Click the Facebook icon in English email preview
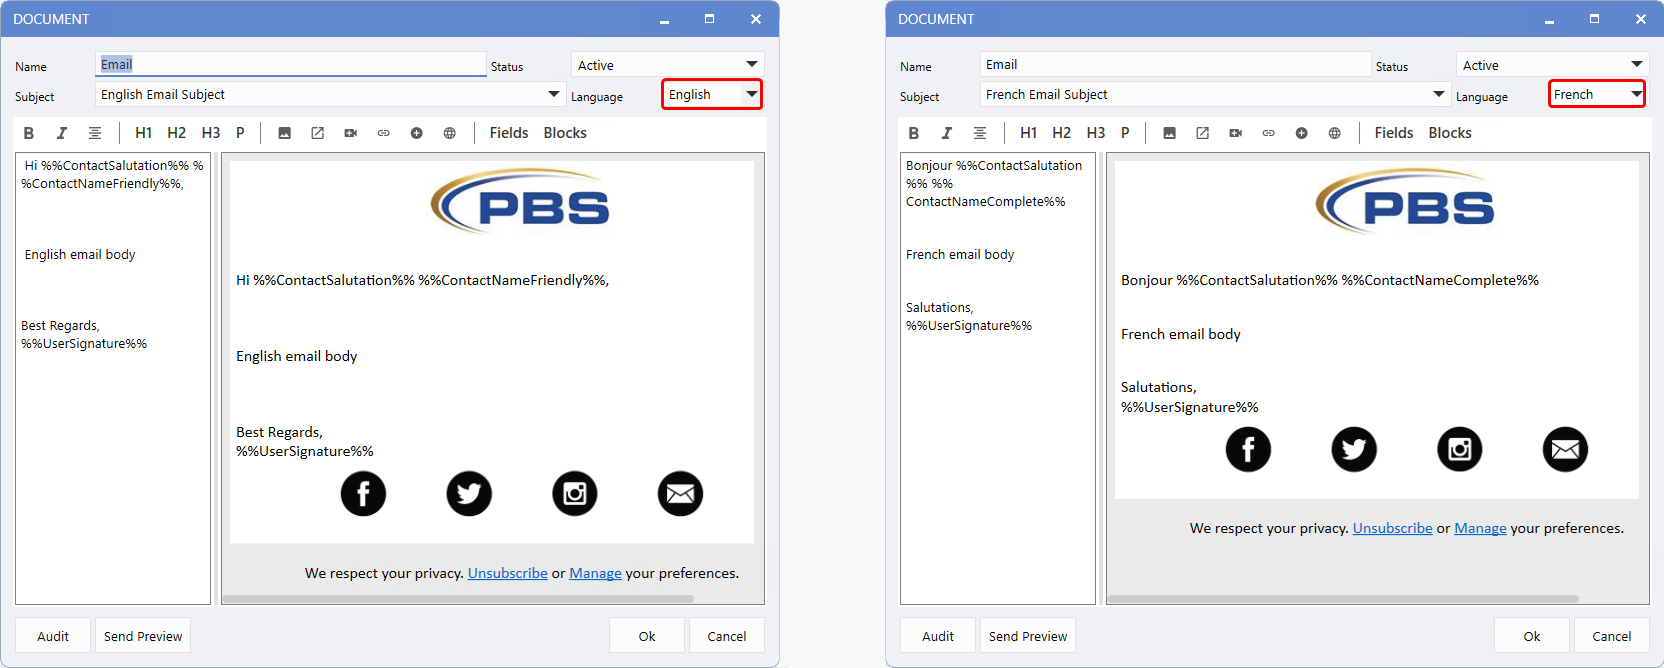This screenshot has height=668, width=1664. [x=363, y=494]
